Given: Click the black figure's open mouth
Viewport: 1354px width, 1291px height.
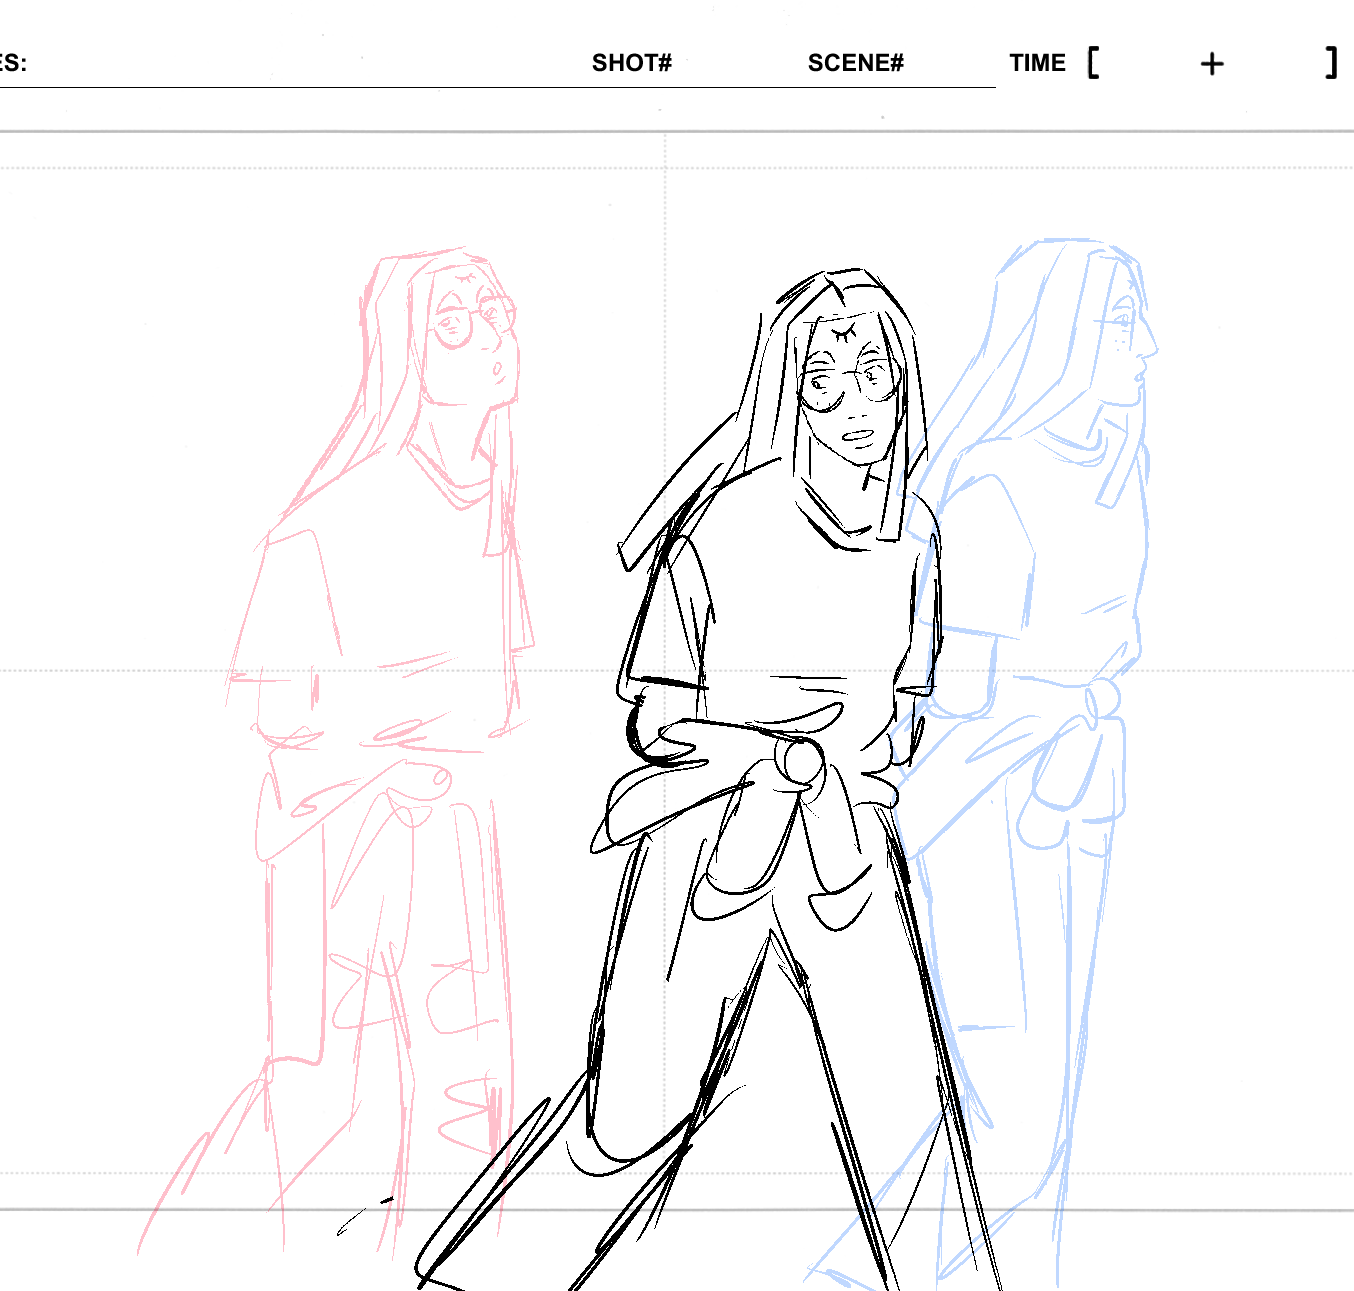Looking at the screenshot, I should pyautogui.click(x=860, y=435).
